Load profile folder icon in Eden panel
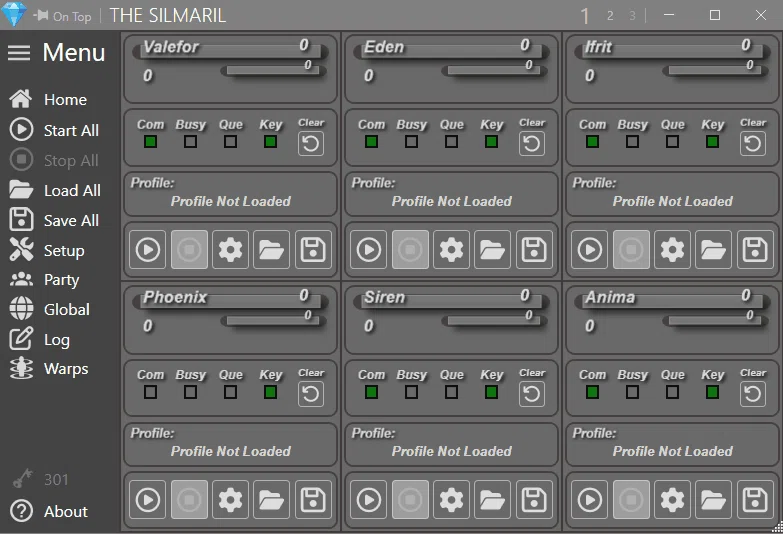The width and height of the screenshot is (783, 534). (x=492, y=249)
